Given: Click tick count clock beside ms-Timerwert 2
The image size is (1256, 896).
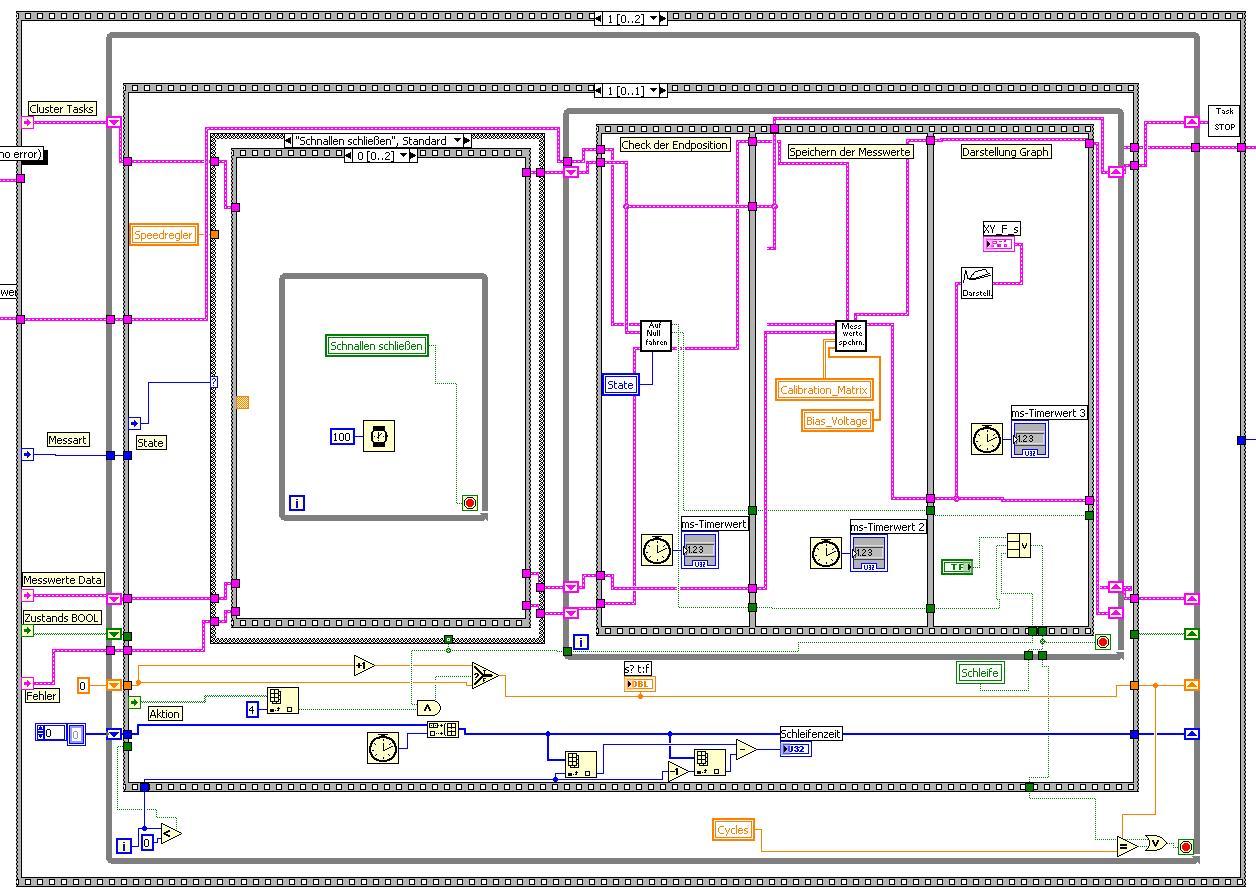Looking at the screenshot, I should [826, 553].
